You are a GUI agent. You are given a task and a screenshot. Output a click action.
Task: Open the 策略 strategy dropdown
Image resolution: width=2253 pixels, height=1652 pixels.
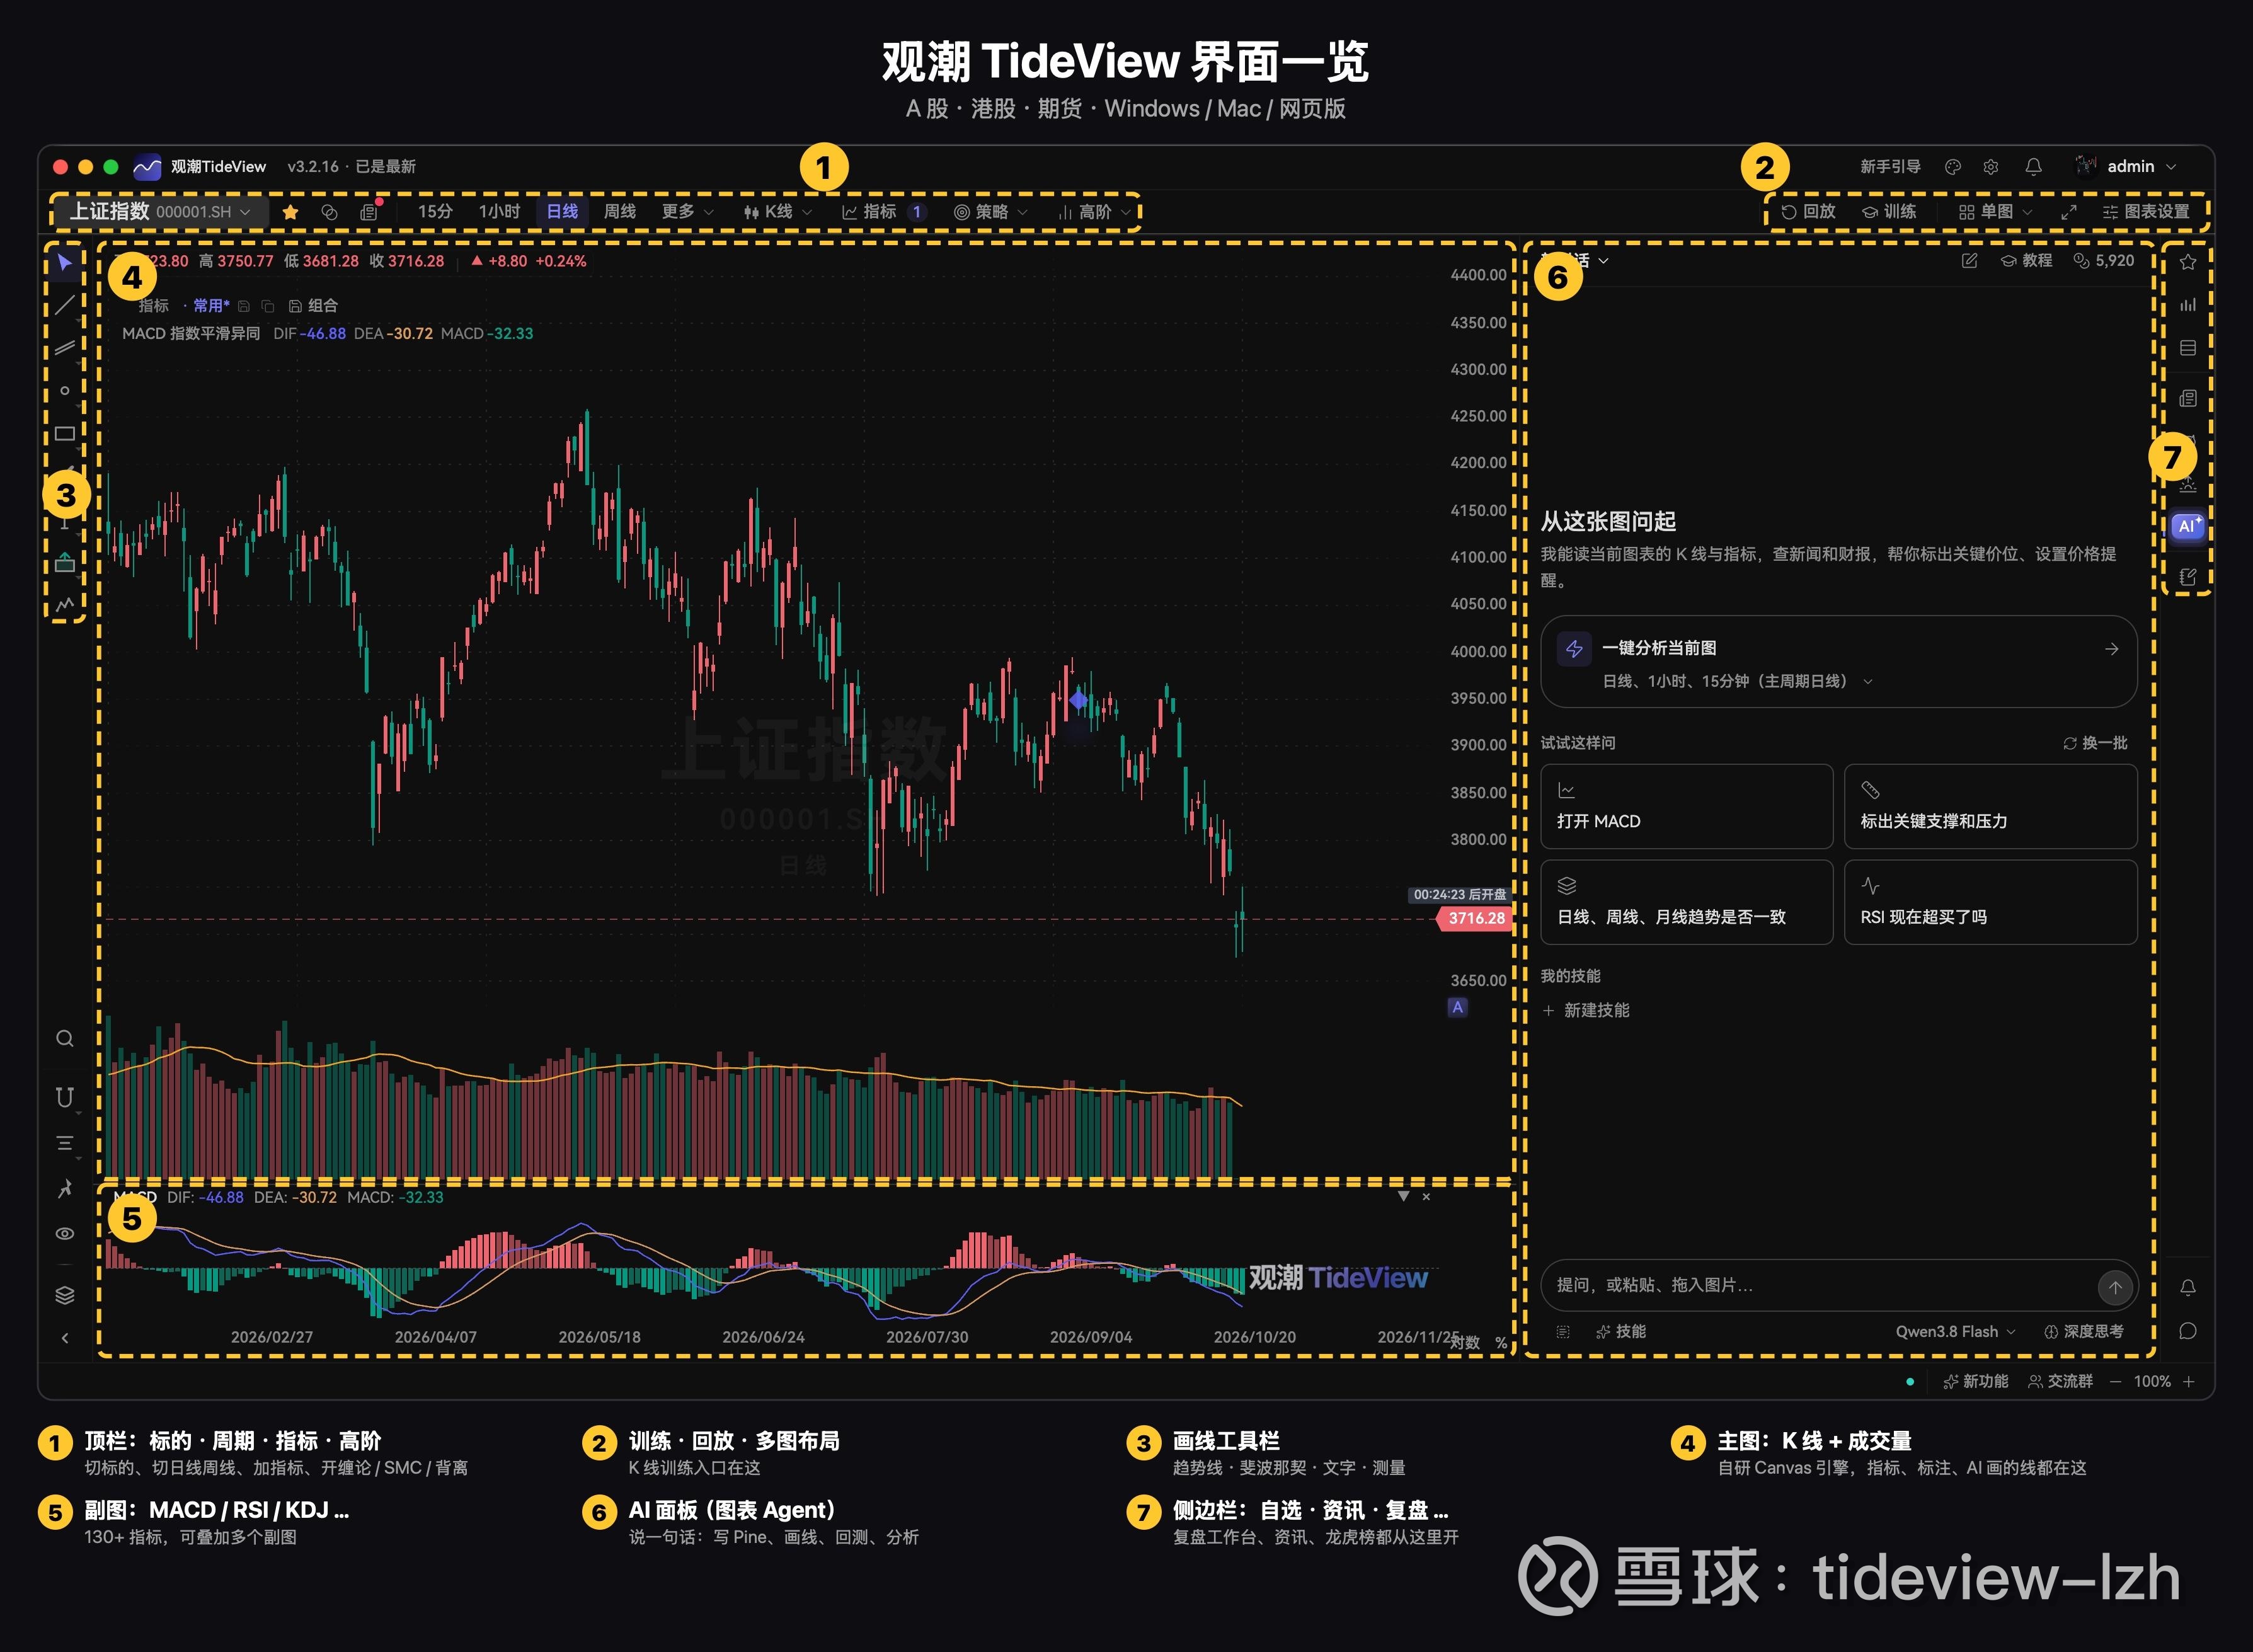click(x=990, y=212)
